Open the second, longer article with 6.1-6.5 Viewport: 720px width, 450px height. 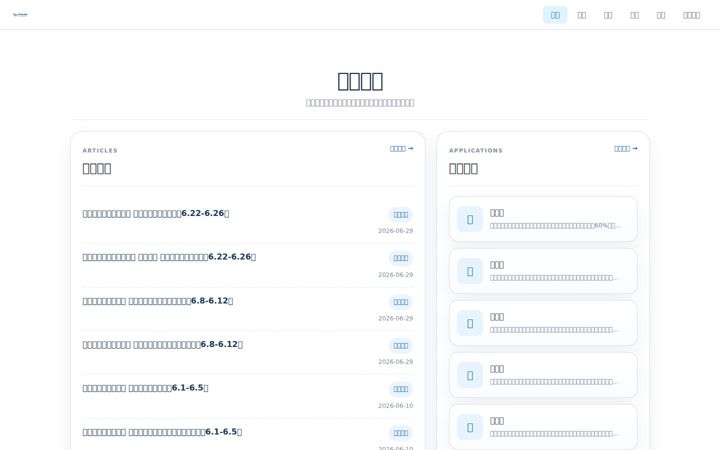[x=162, y=432]
